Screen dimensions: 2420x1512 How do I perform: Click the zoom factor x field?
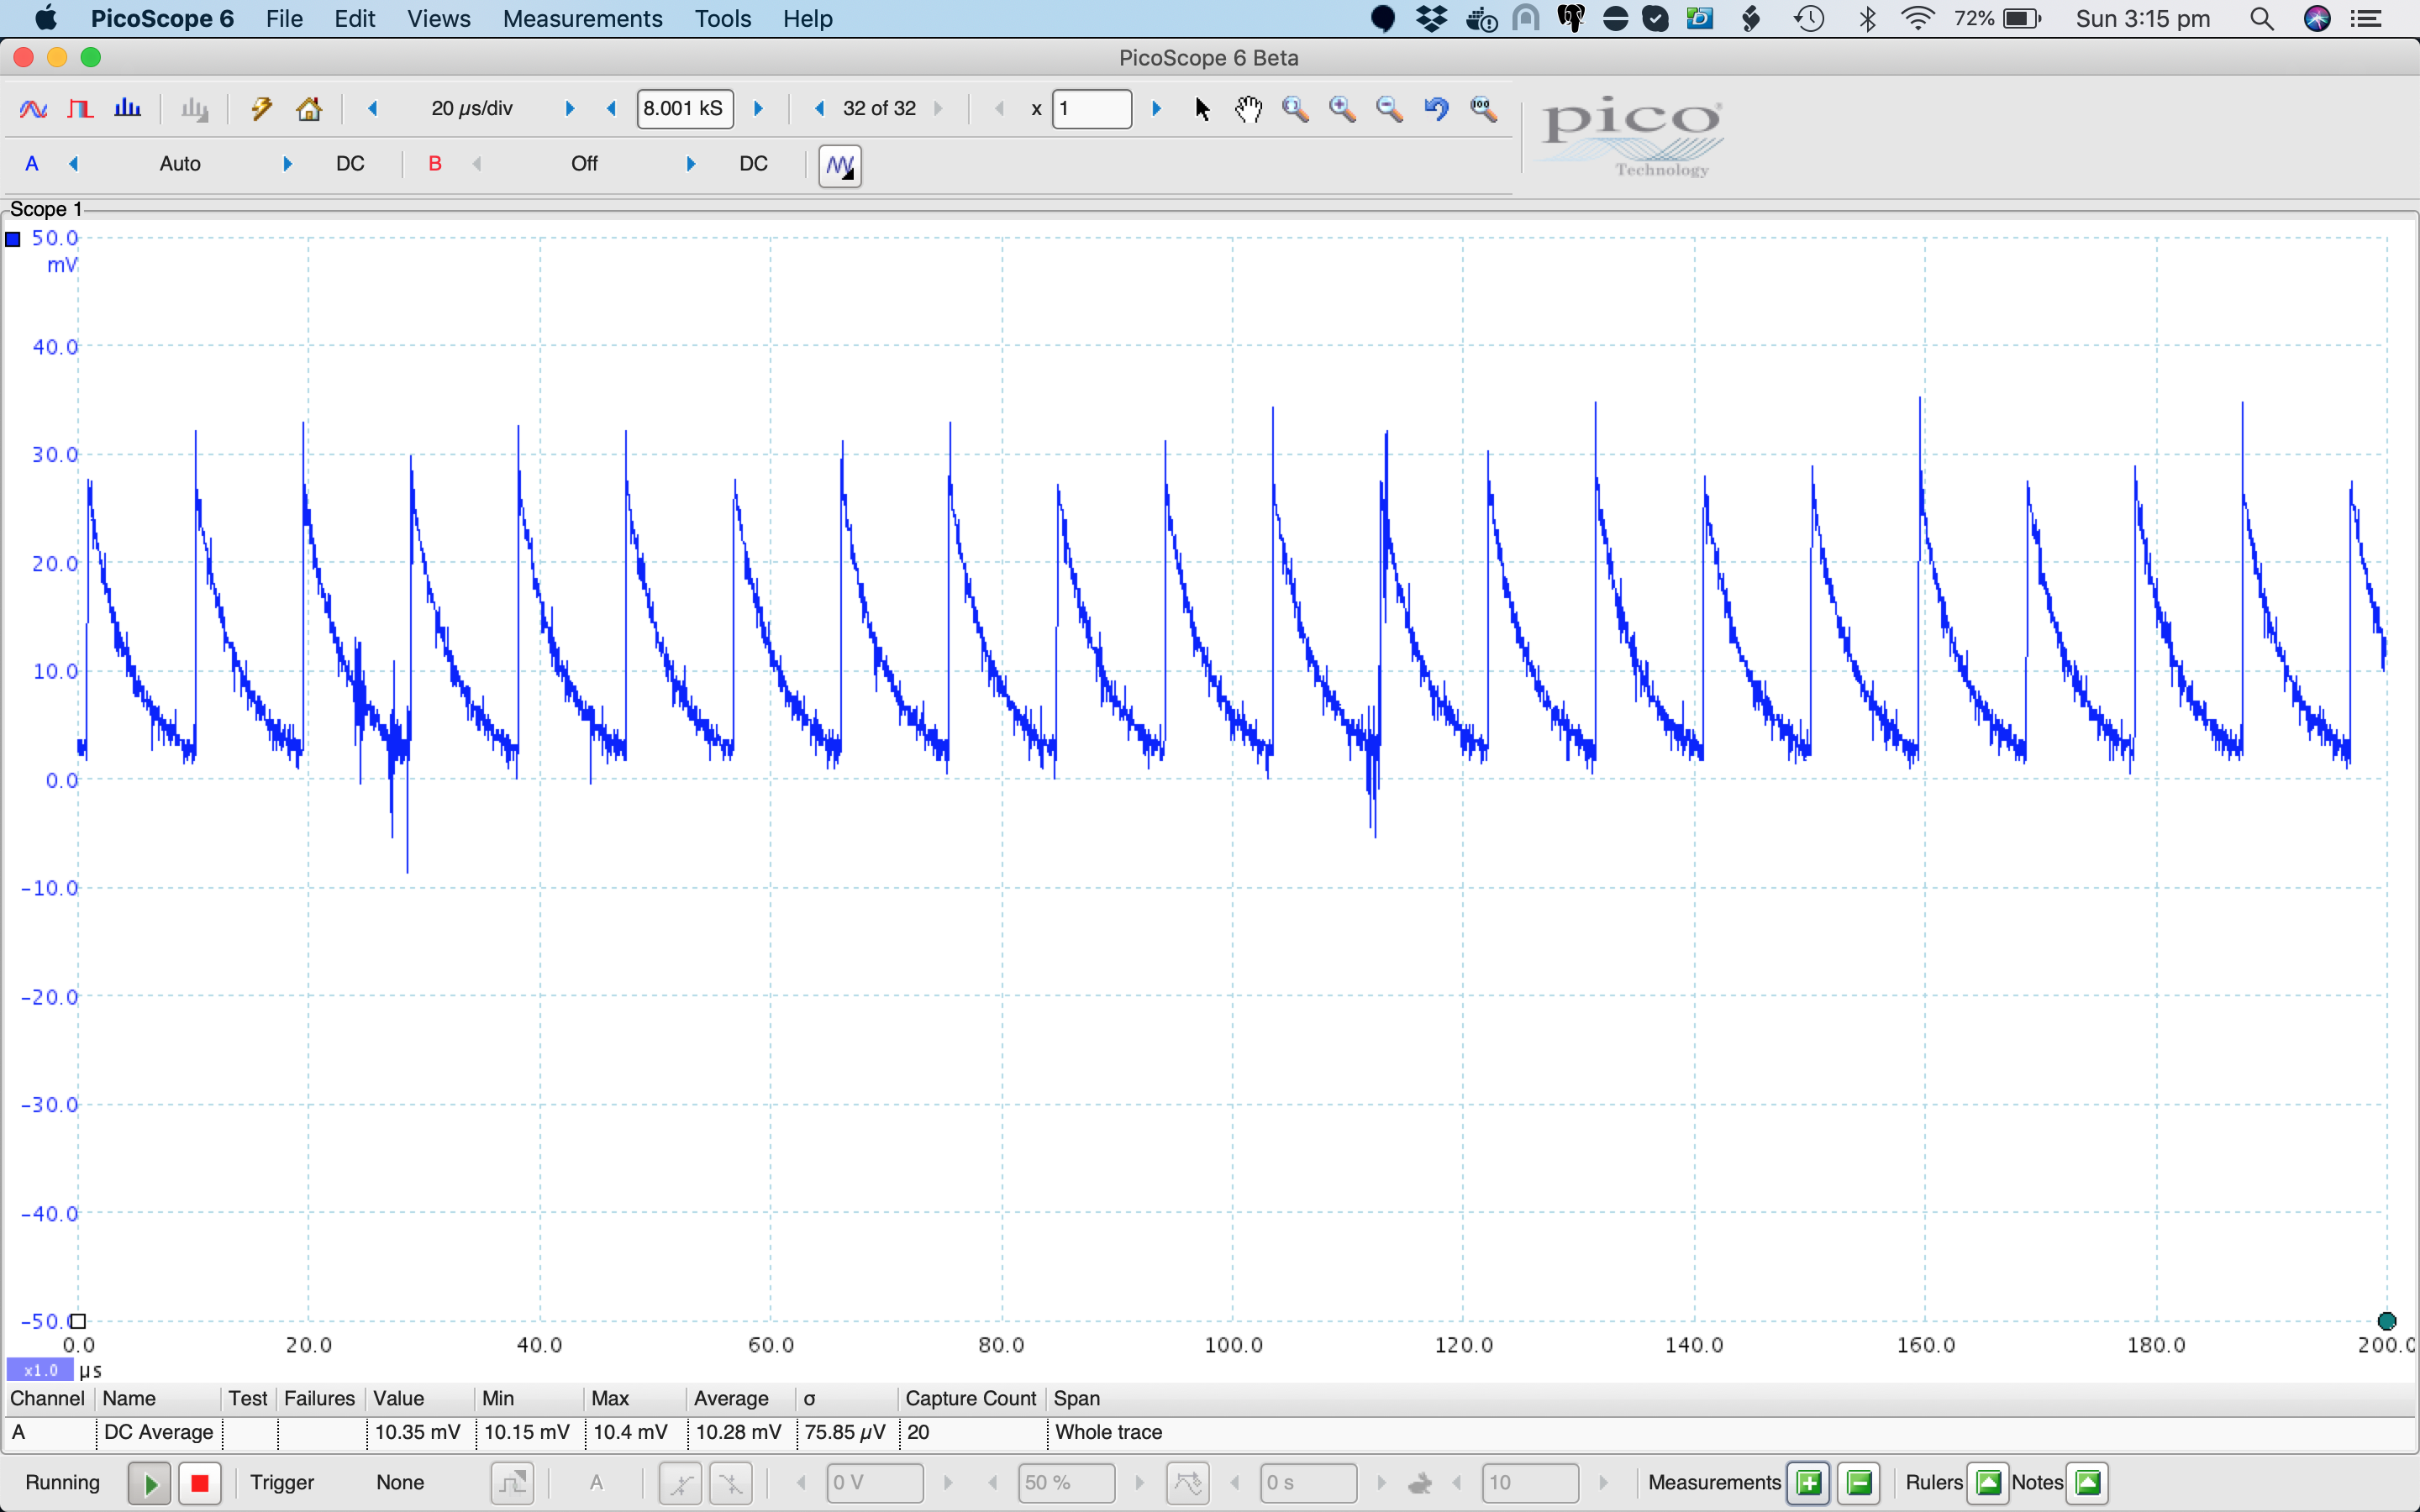tap(1092, 108)
